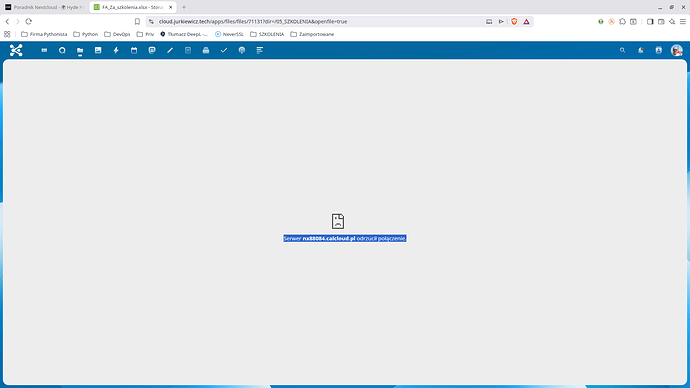
Task: Click the orange circular extension icon
Action: pyautogui.click(x=612, y=22)
